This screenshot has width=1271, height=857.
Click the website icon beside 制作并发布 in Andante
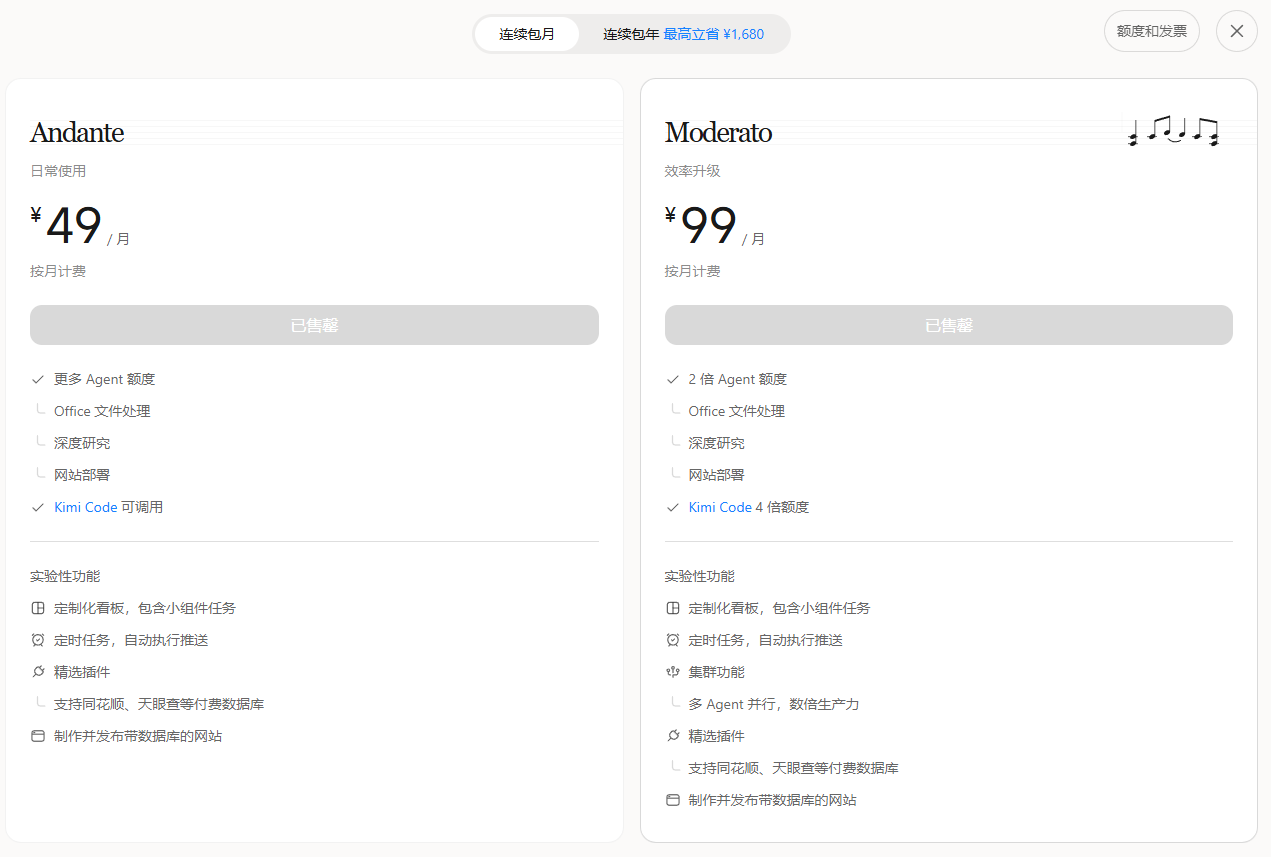(38, 736)
